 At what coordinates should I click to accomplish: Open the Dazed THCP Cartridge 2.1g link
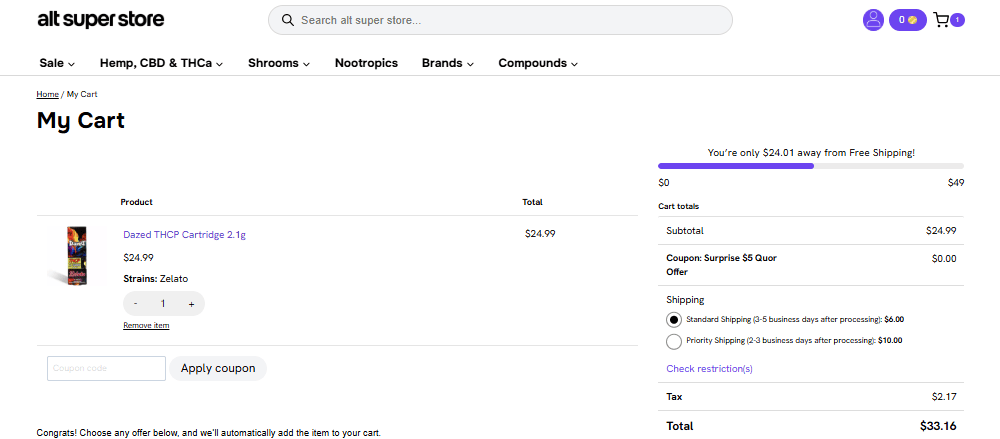pos(184,235)
